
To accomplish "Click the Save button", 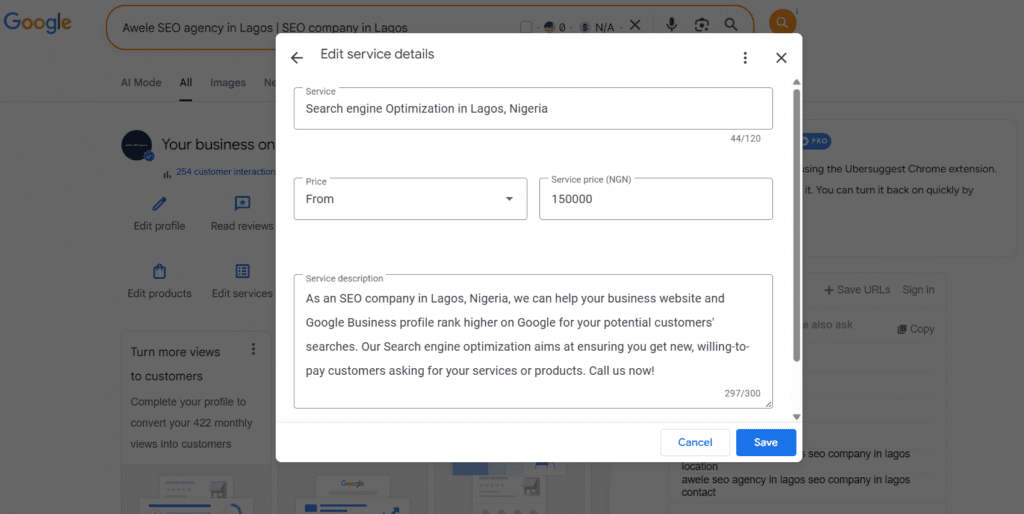I will (x=765, y=442).
